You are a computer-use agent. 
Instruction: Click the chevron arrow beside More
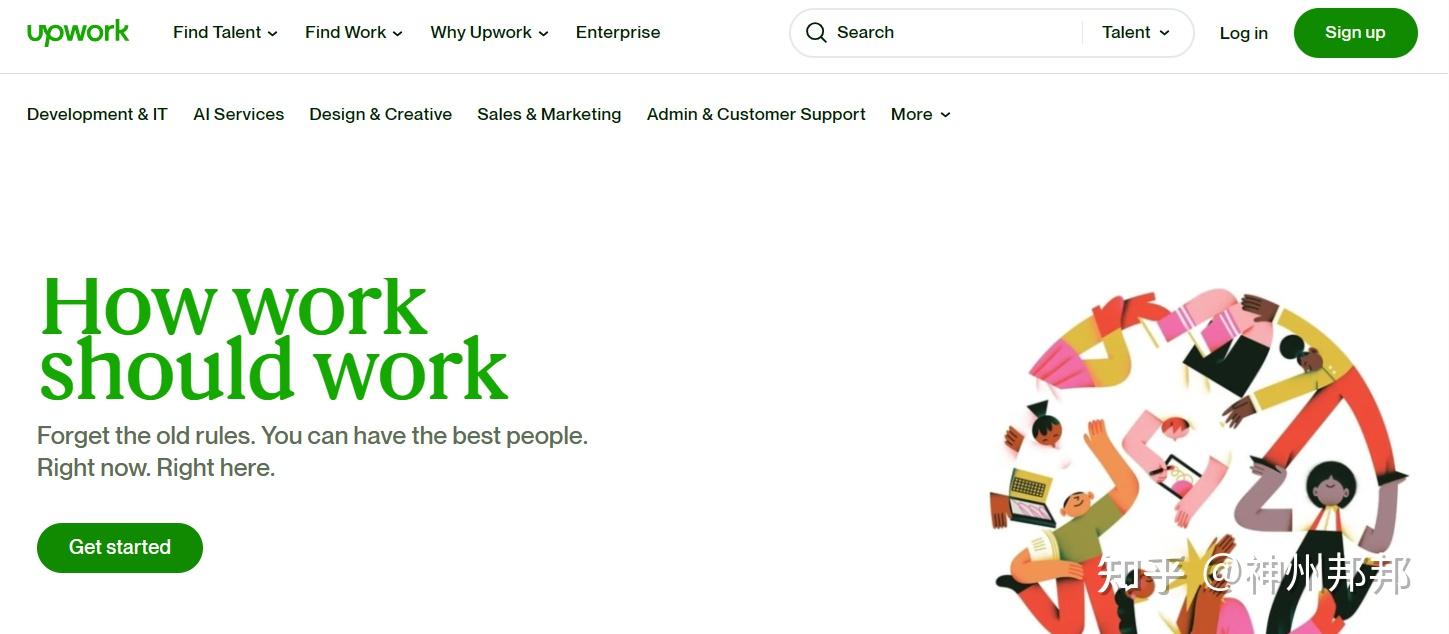945,115
